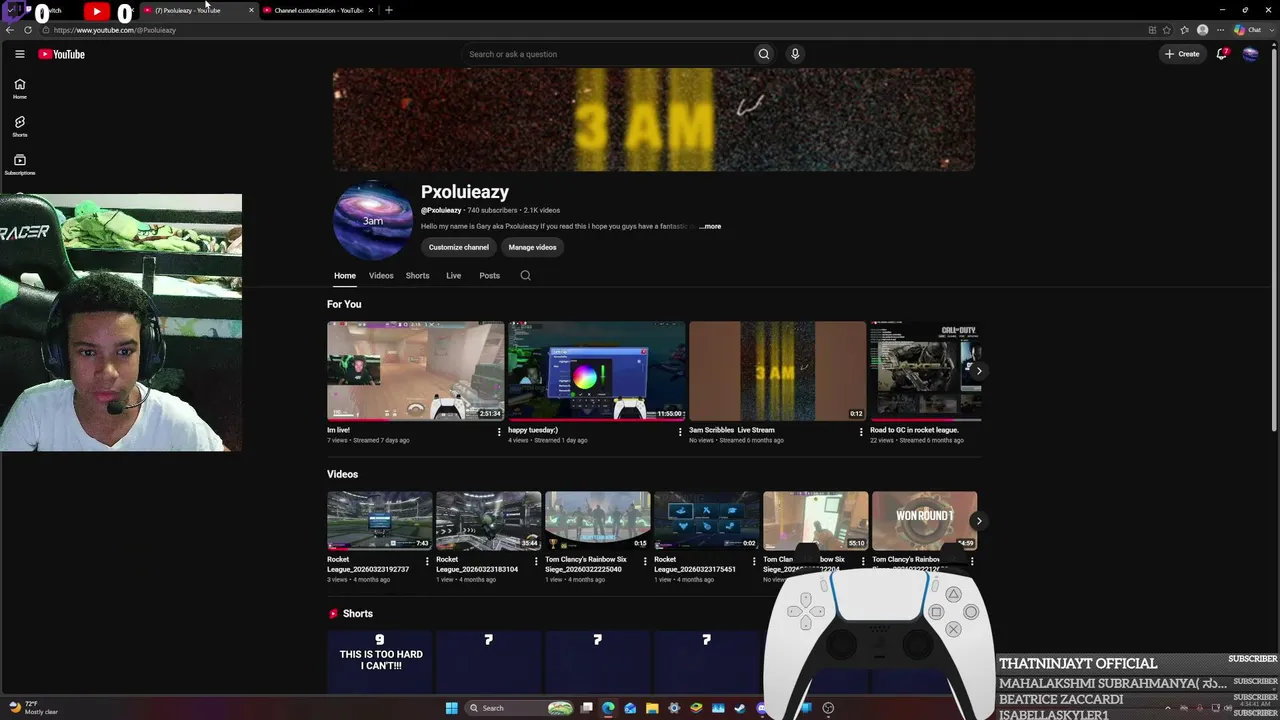
Task: Open Copilot Chat in the browser toolbar
Action: pos(1247,30)
